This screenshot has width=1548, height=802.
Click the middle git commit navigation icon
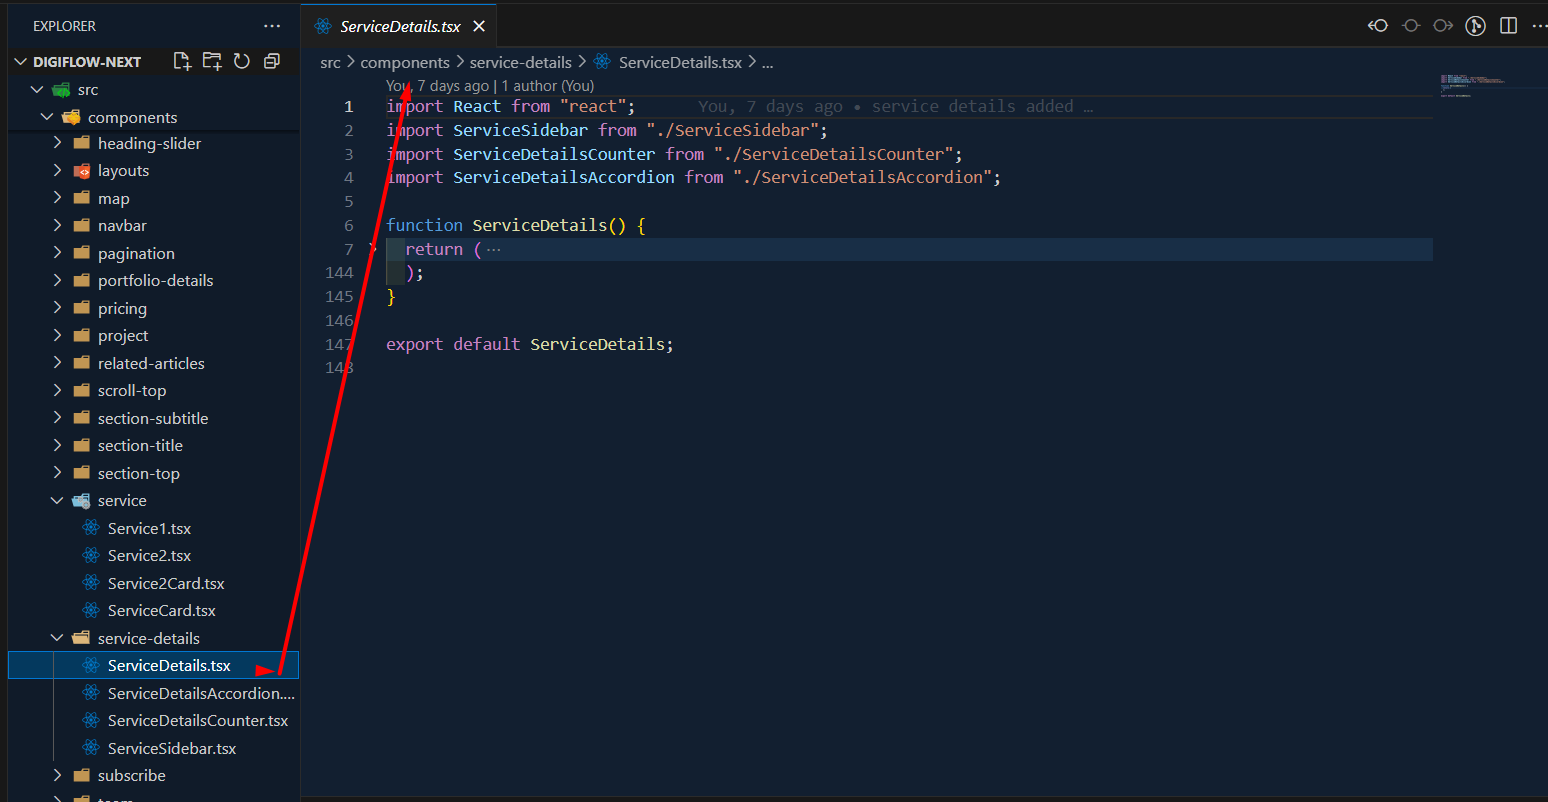pos(1411,26)
